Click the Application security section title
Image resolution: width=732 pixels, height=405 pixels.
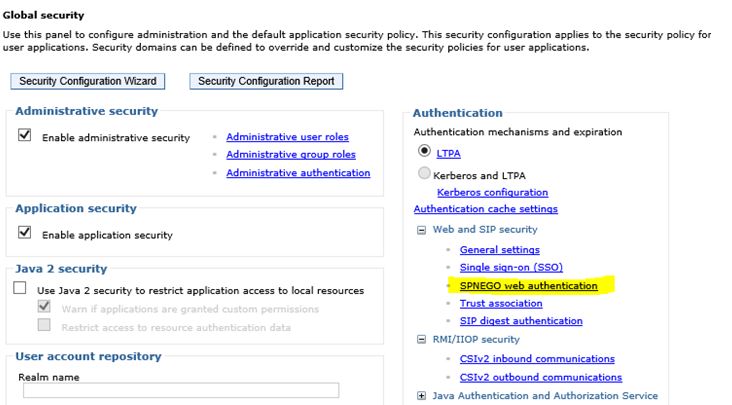pos(76,208)
